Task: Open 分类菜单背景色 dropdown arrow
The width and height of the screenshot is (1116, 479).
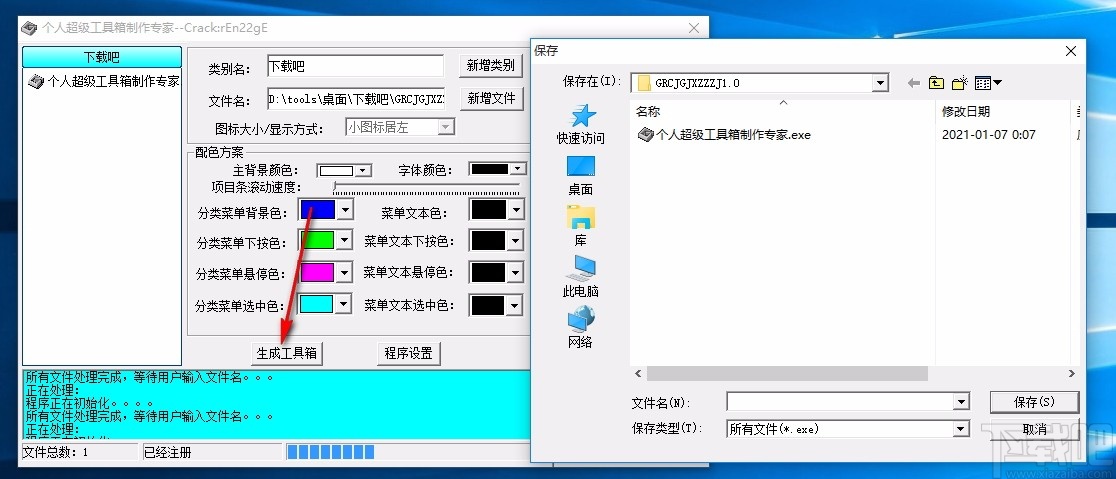Action: [344, 211]
